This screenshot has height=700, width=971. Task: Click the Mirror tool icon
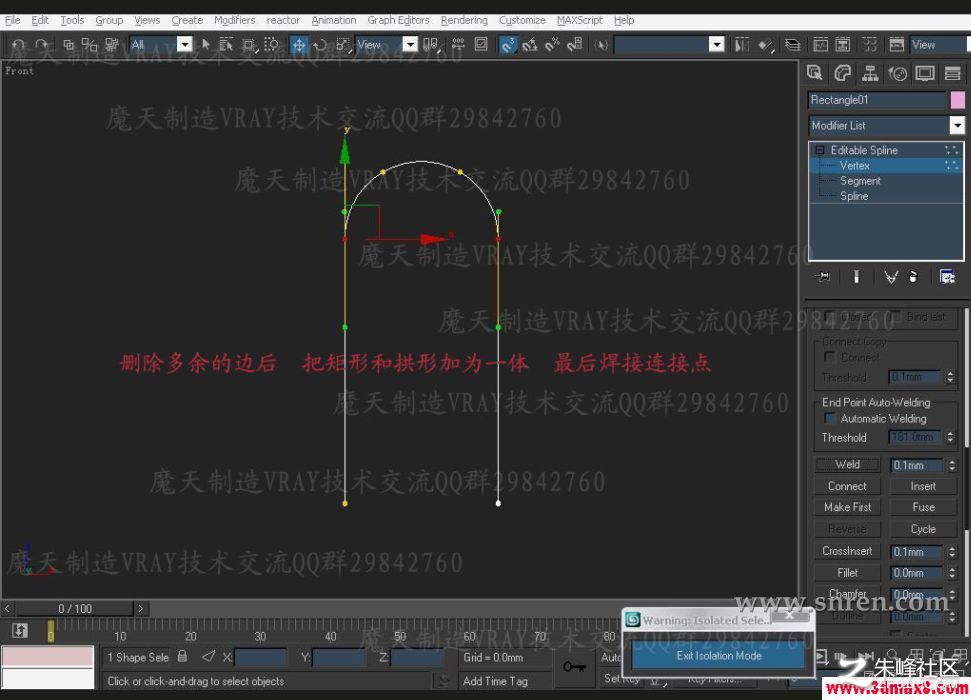pos(742,45)
